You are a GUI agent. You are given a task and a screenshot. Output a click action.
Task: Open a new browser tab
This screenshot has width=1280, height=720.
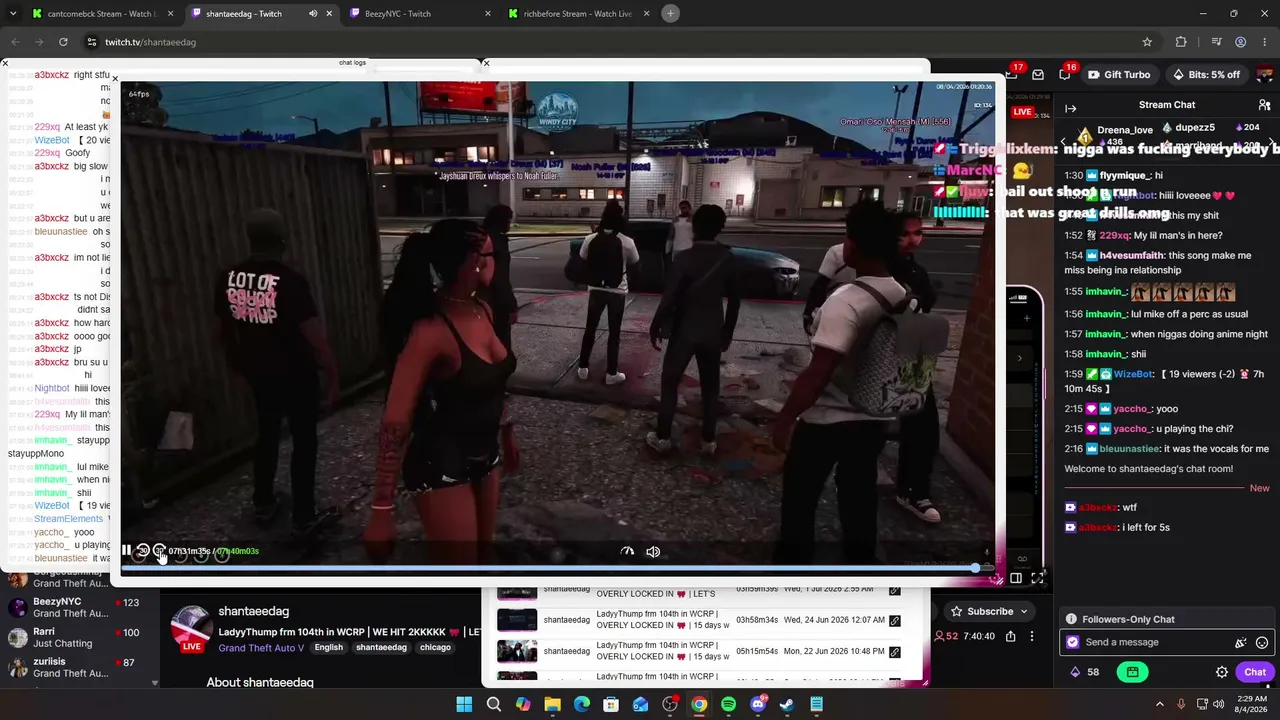pyautogui.click(x=671, y=14)
